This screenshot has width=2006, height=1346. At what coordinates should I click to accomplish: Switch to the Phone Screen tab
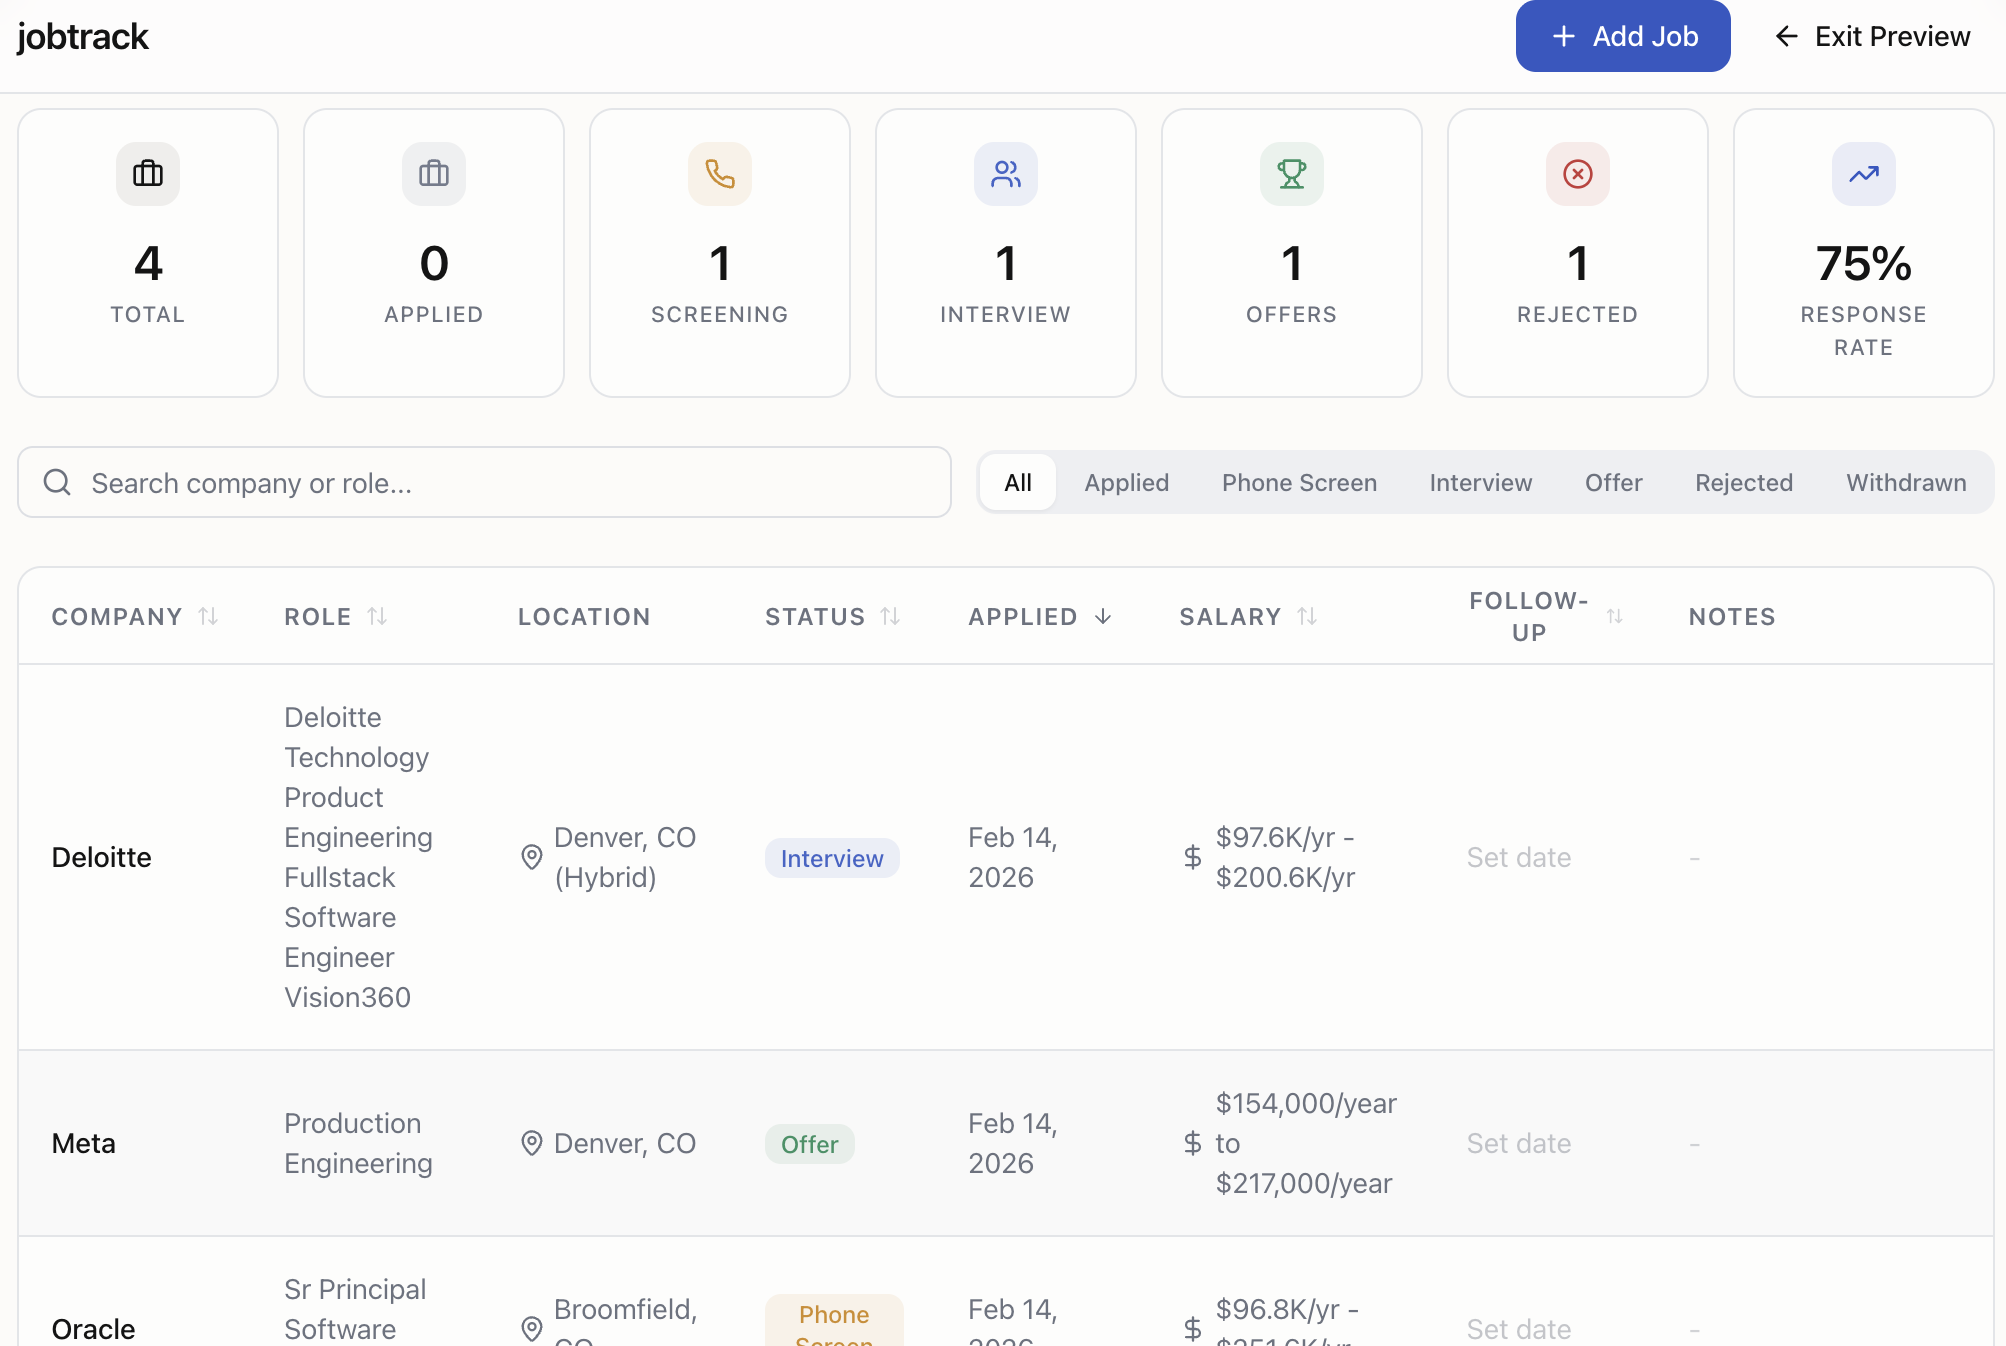1298,482
